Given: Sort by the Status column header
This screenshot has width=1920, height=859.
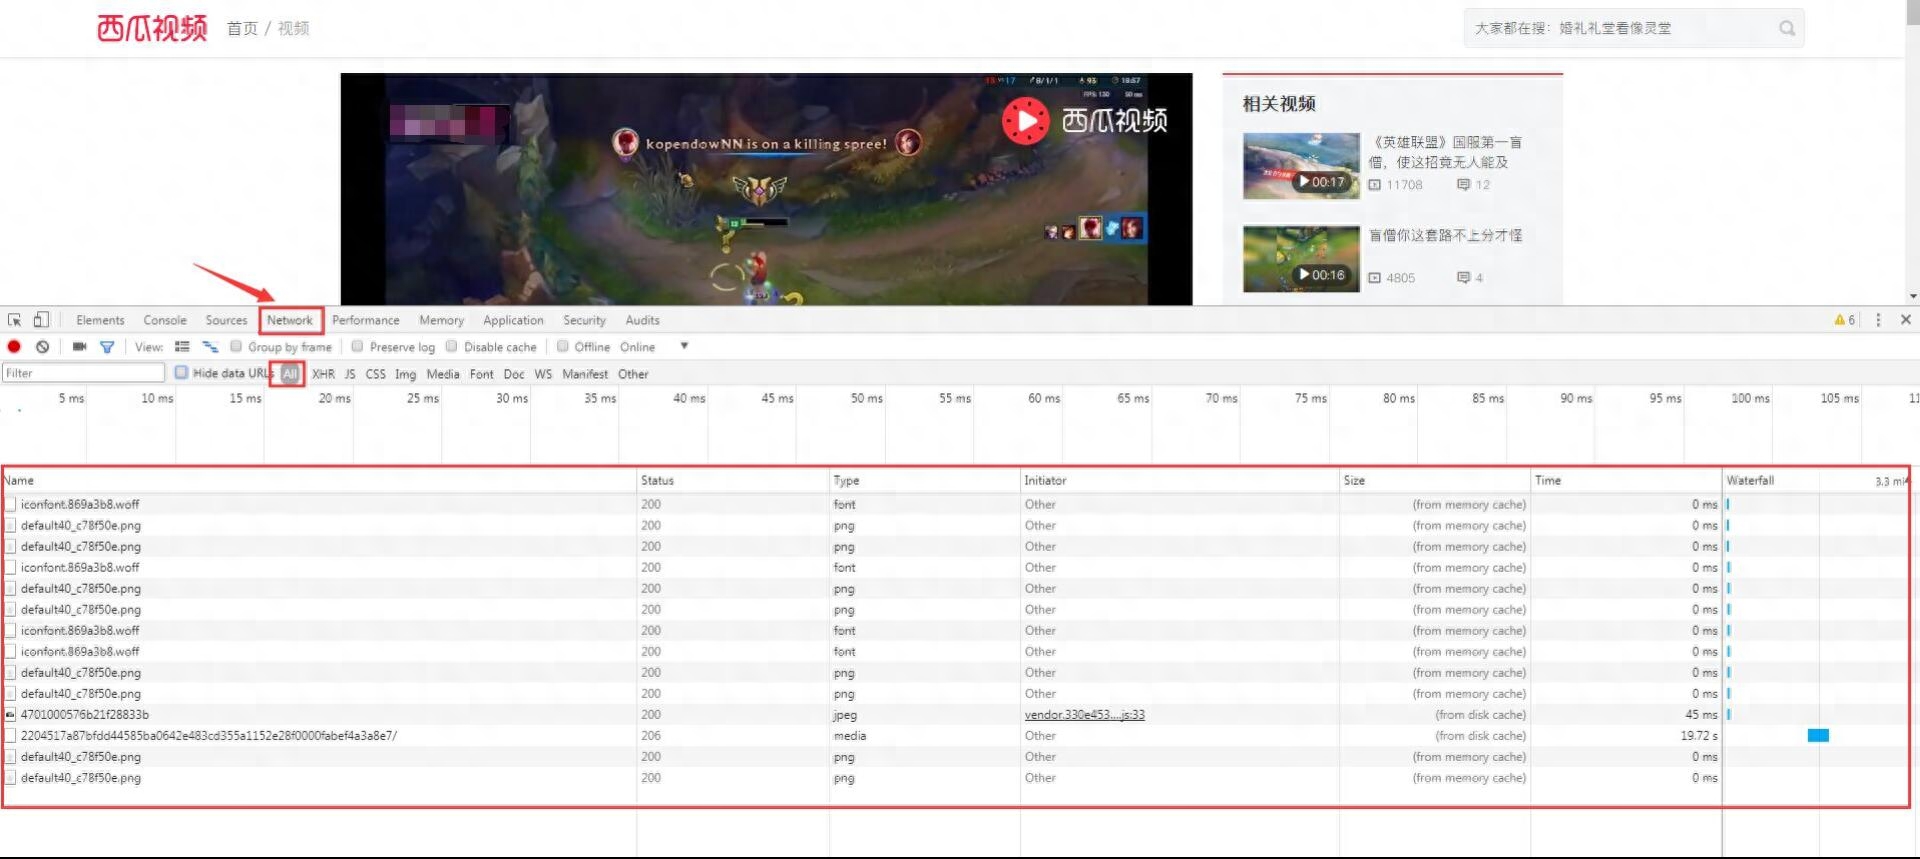Looking at the screenshot, I should tap(733, 480).
